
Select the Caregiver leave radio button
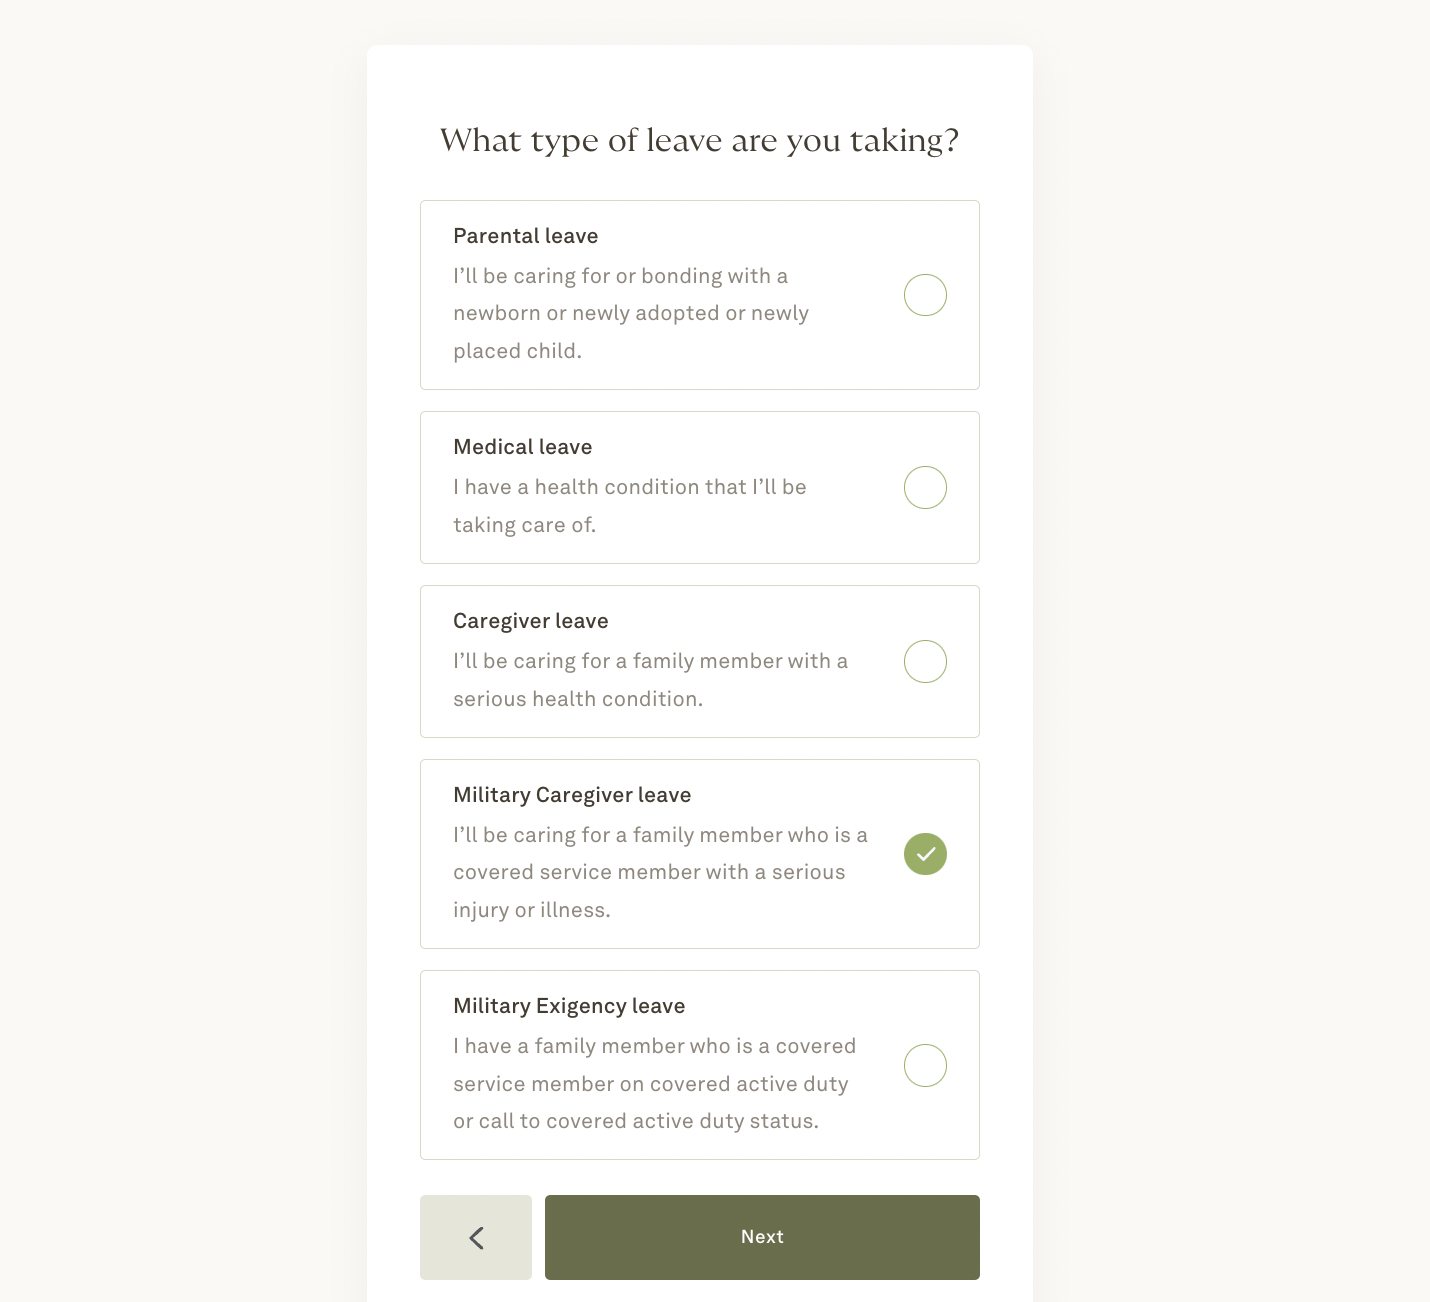pyautogui.click(x=925, y=661)
